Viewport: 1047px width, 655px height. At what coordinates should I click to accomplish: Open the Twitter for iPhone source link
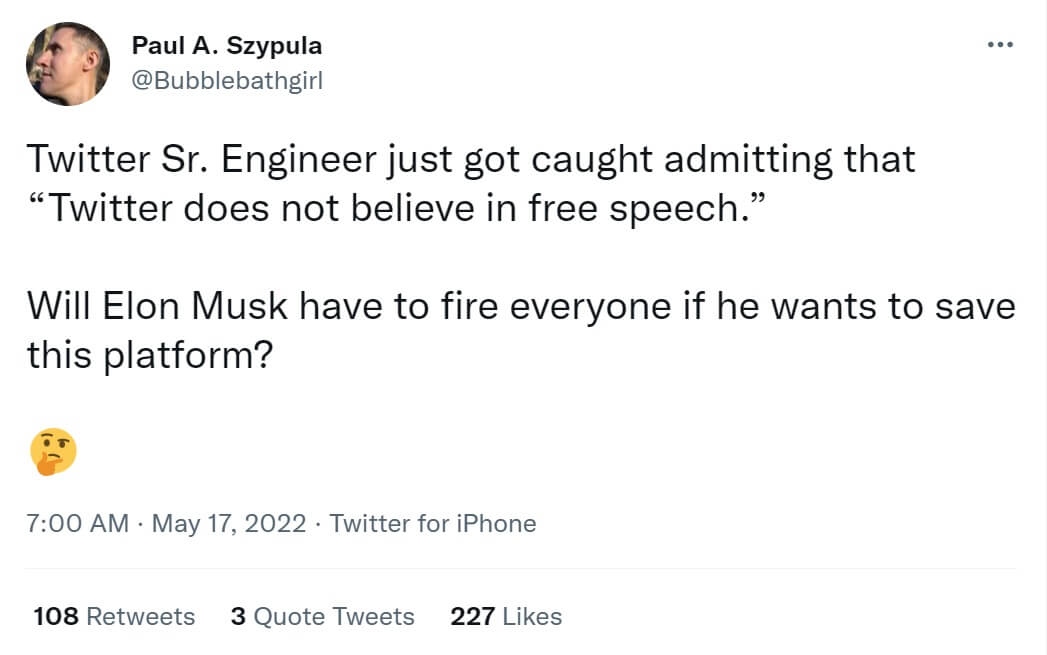click(433, 523)
